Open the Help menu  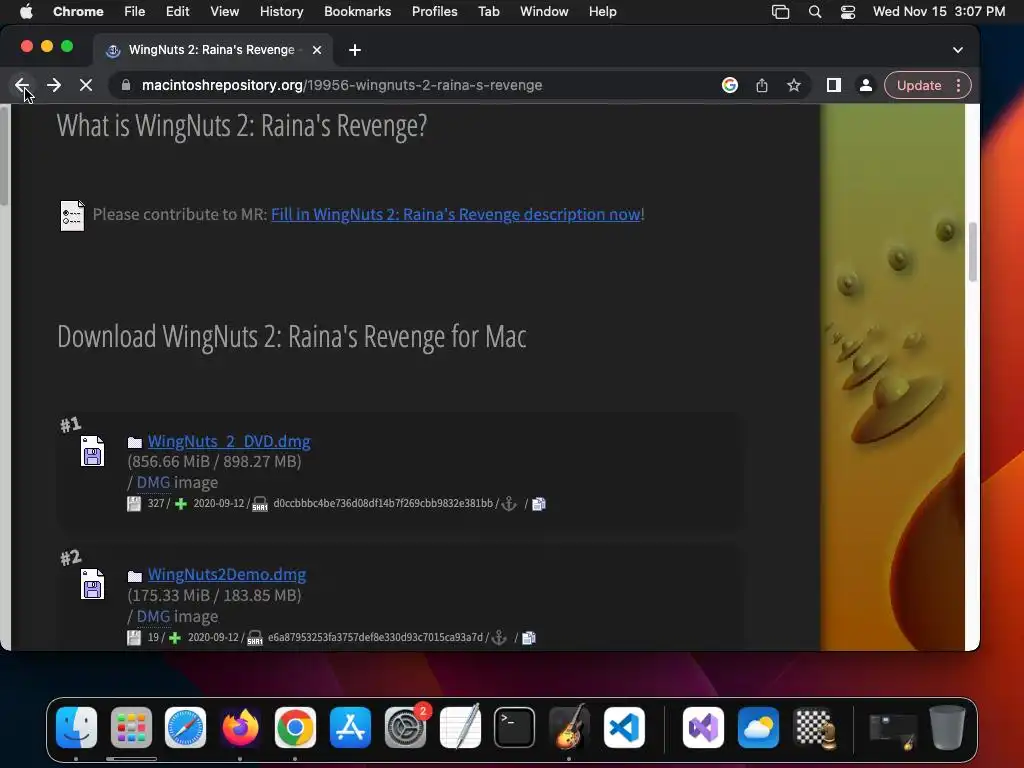[x=602, y=11]
